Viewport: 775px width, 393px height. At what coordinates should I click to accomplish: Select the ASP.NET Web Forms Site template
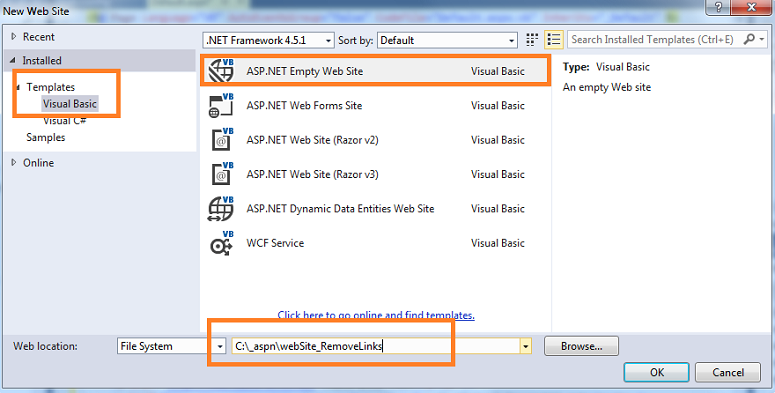tap(304, 105)
